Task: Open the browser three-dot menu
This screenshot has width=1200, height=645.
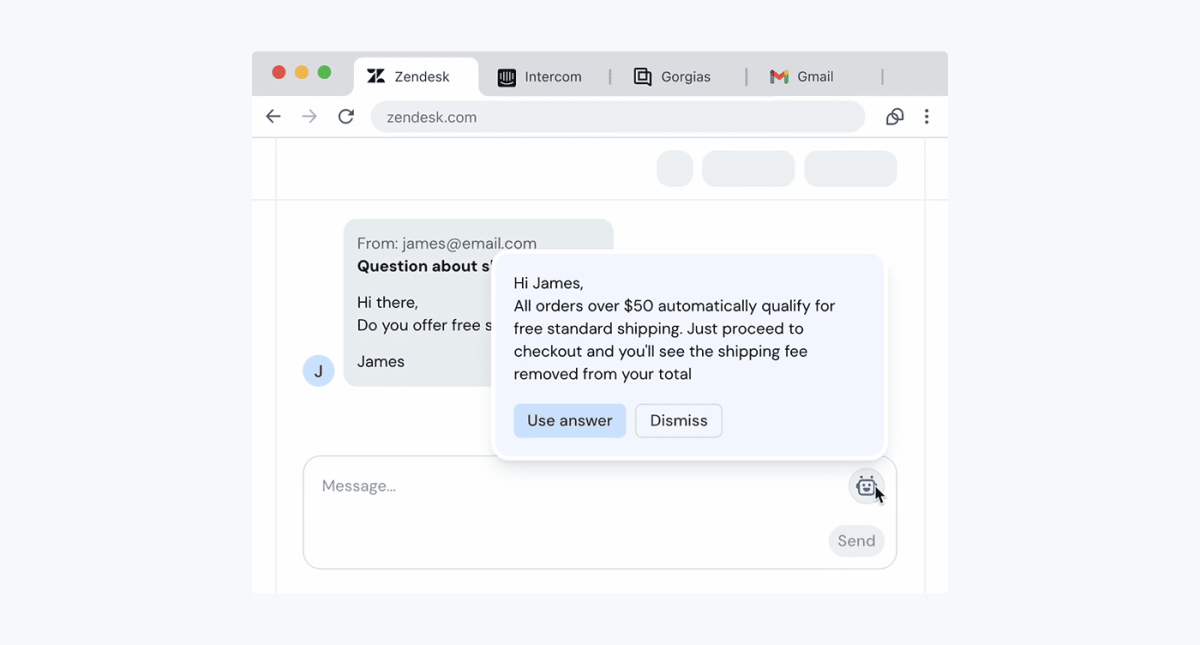Action: tap(927, 116)
